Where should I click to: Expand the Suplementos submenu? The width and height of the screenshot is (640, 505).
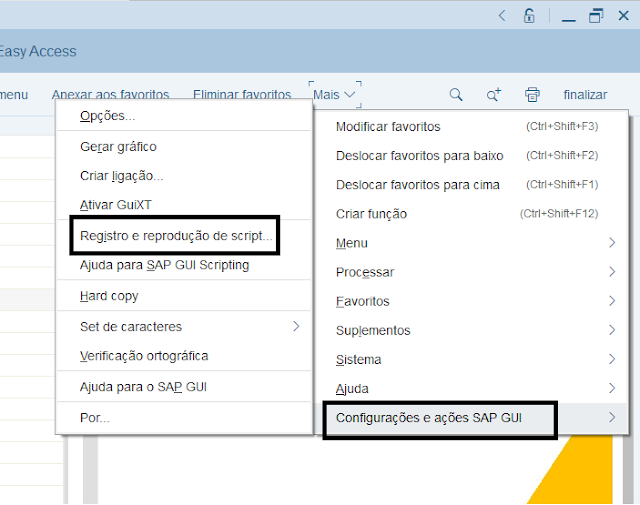tap(471, 330)
